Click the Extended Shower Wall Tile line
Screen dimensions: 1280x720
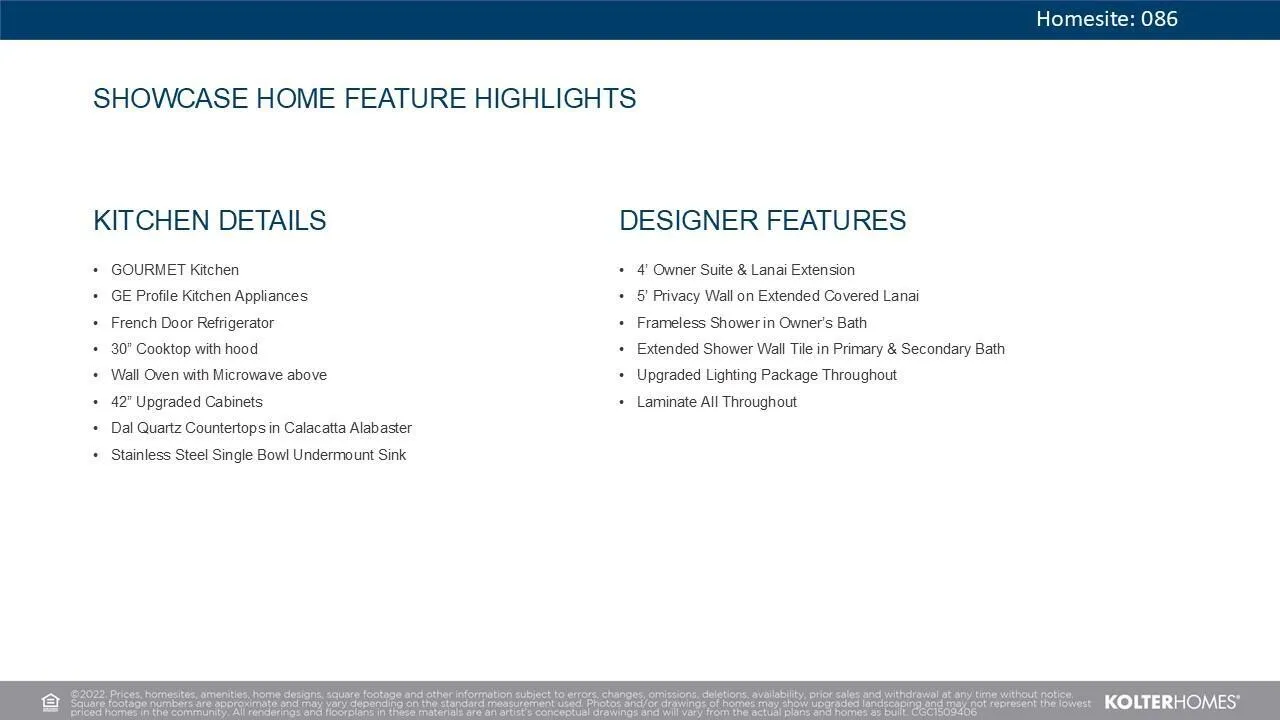coord(820,349)
